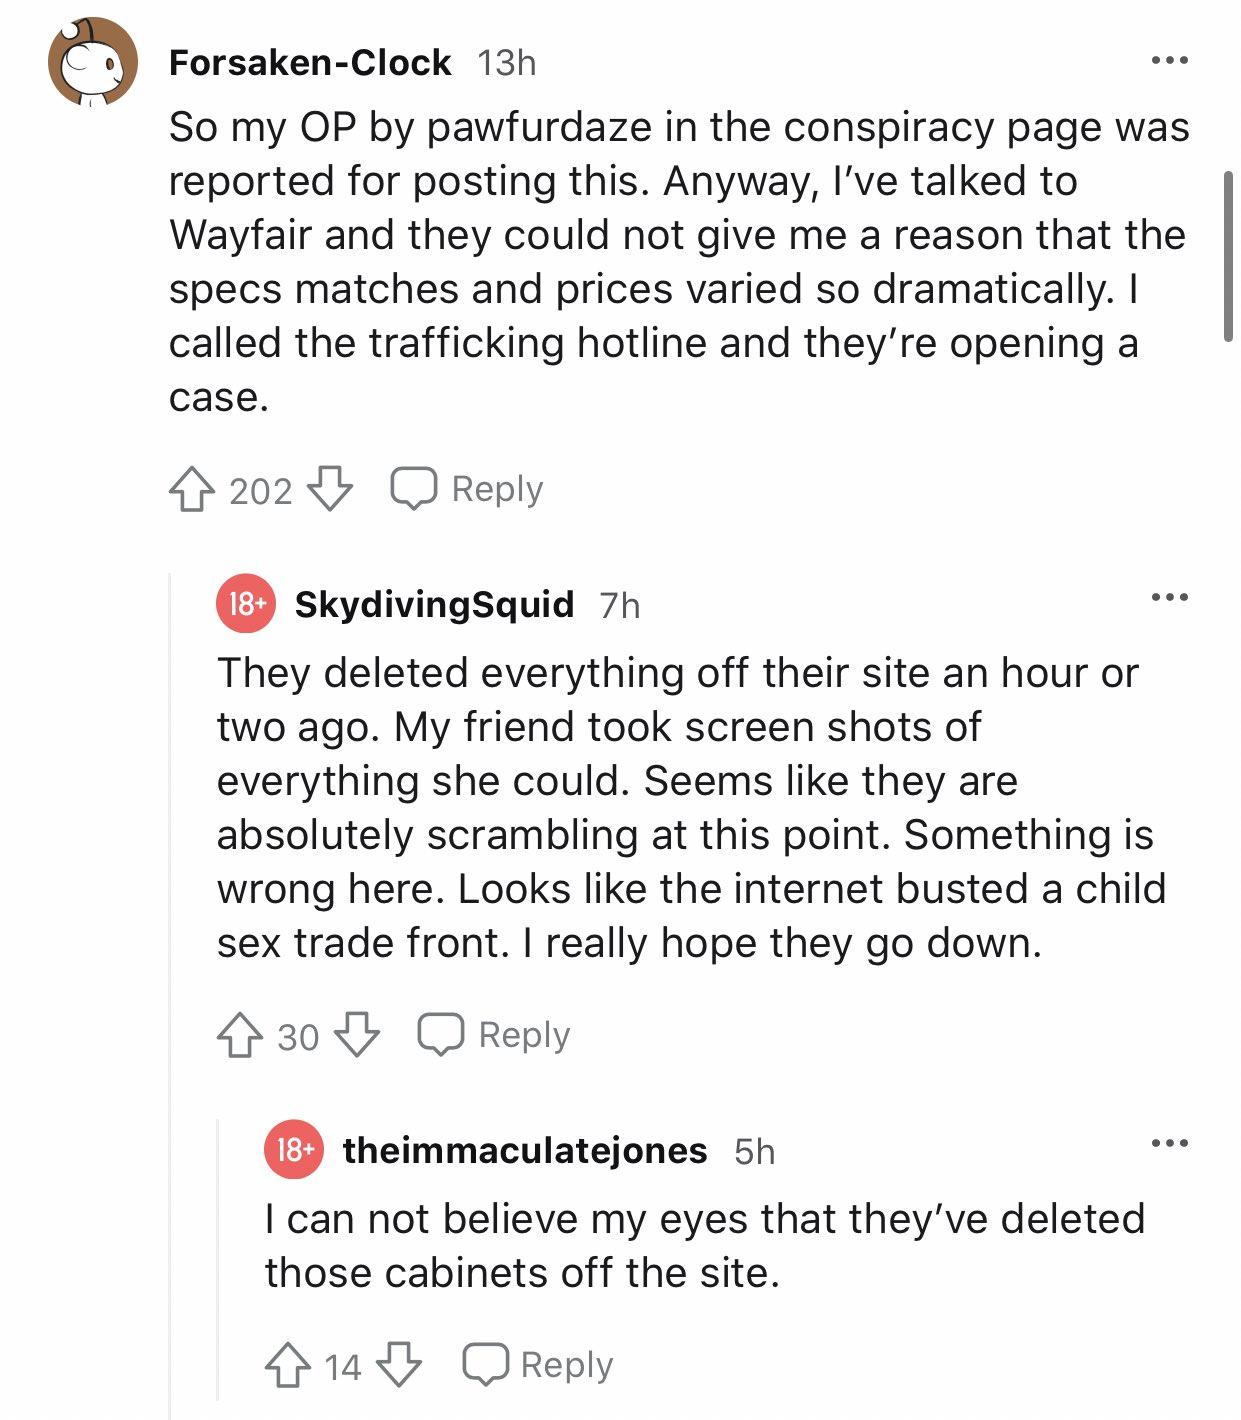Upvote SkydivingSquid's comment
Screen dimensions: 1241x1420
239,1036
